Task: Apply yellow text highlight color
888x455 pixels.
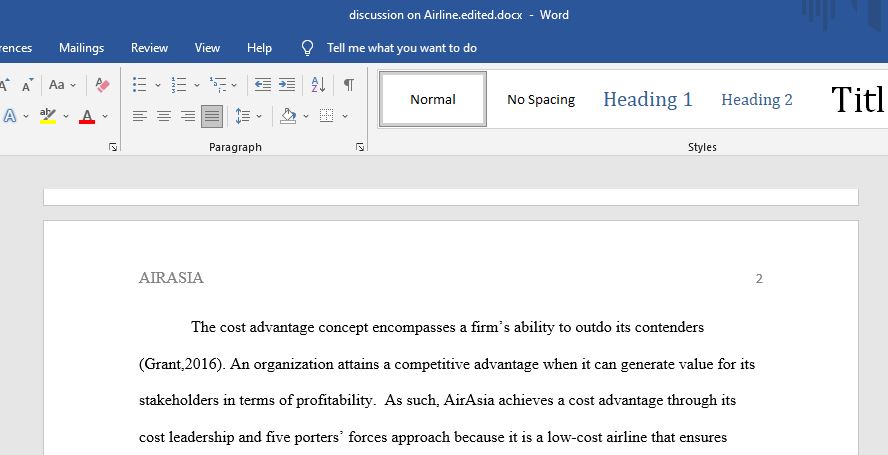Action: coord(48,116)
